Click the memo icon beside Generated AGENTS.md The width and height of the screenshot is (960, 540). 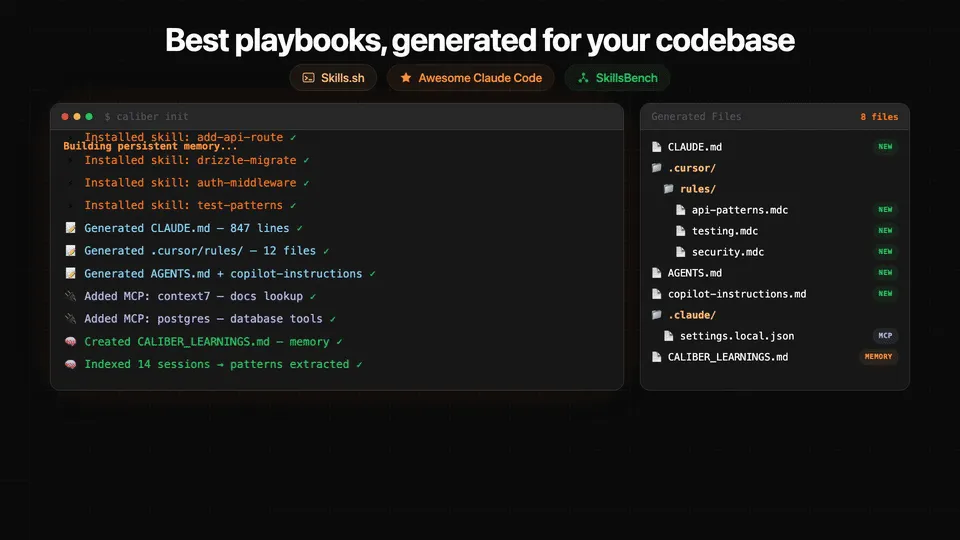tap(70, 273)
